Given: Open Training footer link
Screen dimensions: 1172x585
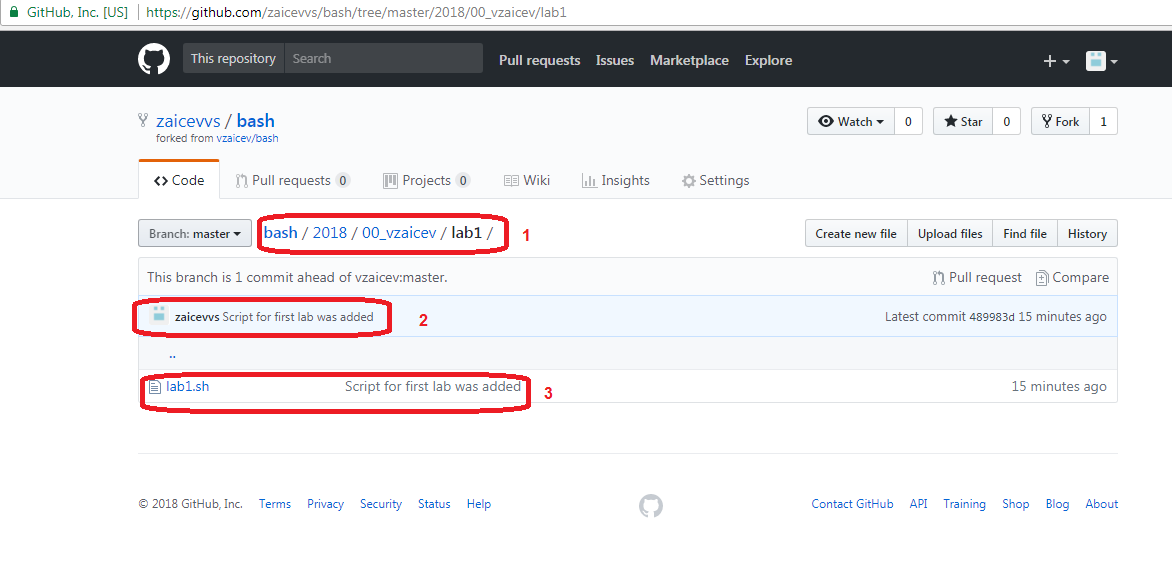Looking at the screenshot, I should click(x=964, y=504).
